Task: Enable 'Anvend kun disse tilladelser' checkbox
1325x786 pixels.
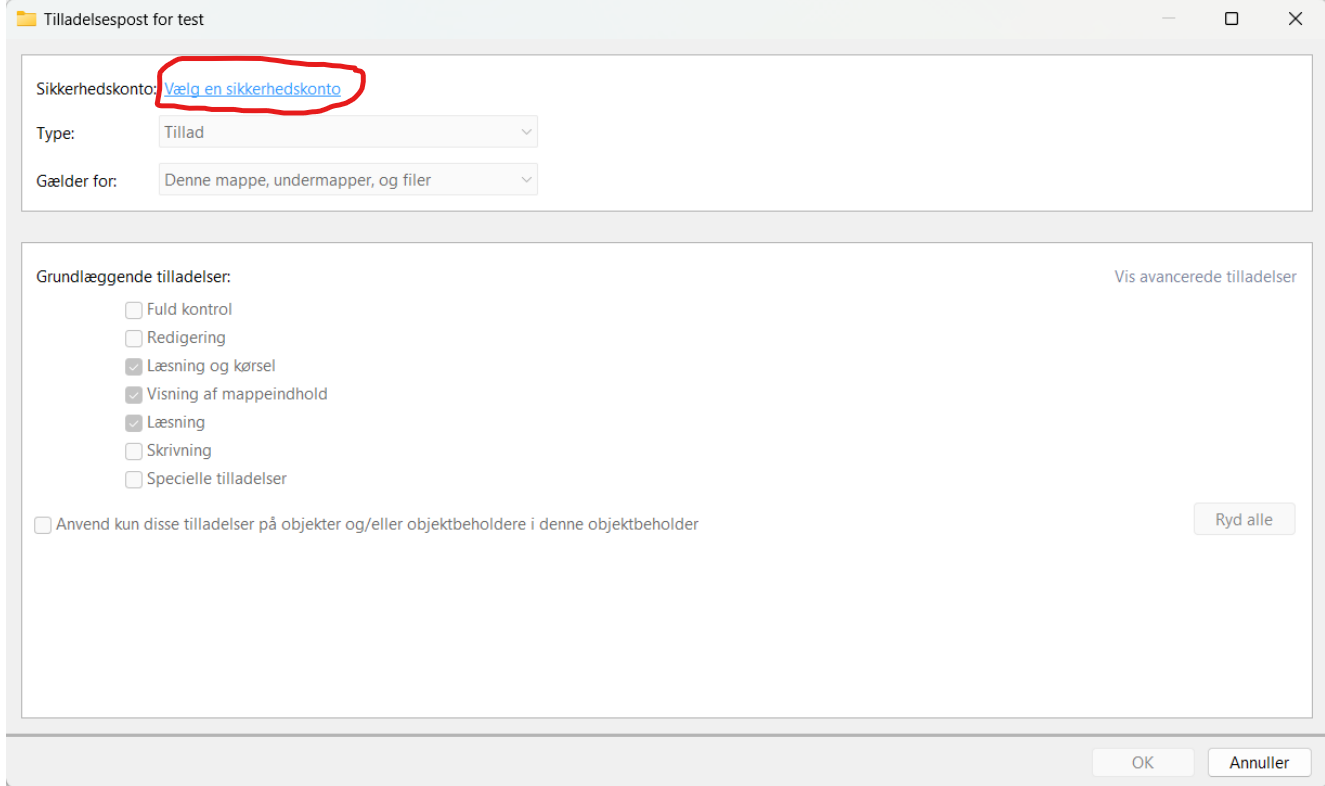Action: click(x=44, y=525)
